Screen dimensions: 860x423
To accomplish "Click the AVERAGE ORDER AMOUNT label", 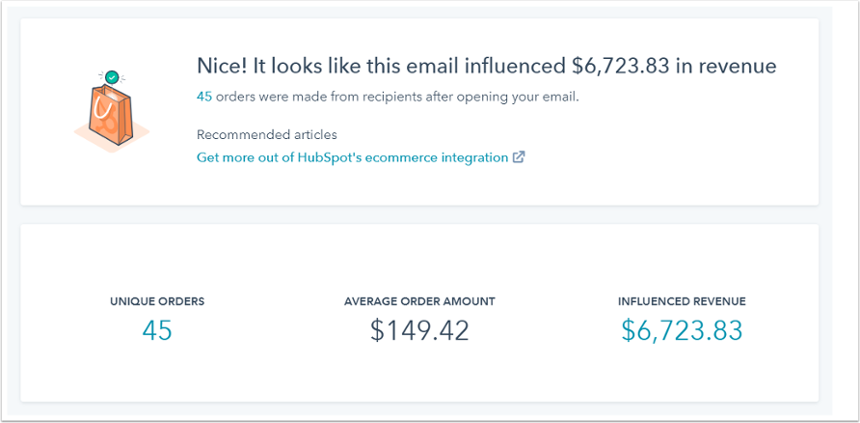I will [x=419, y=301].
